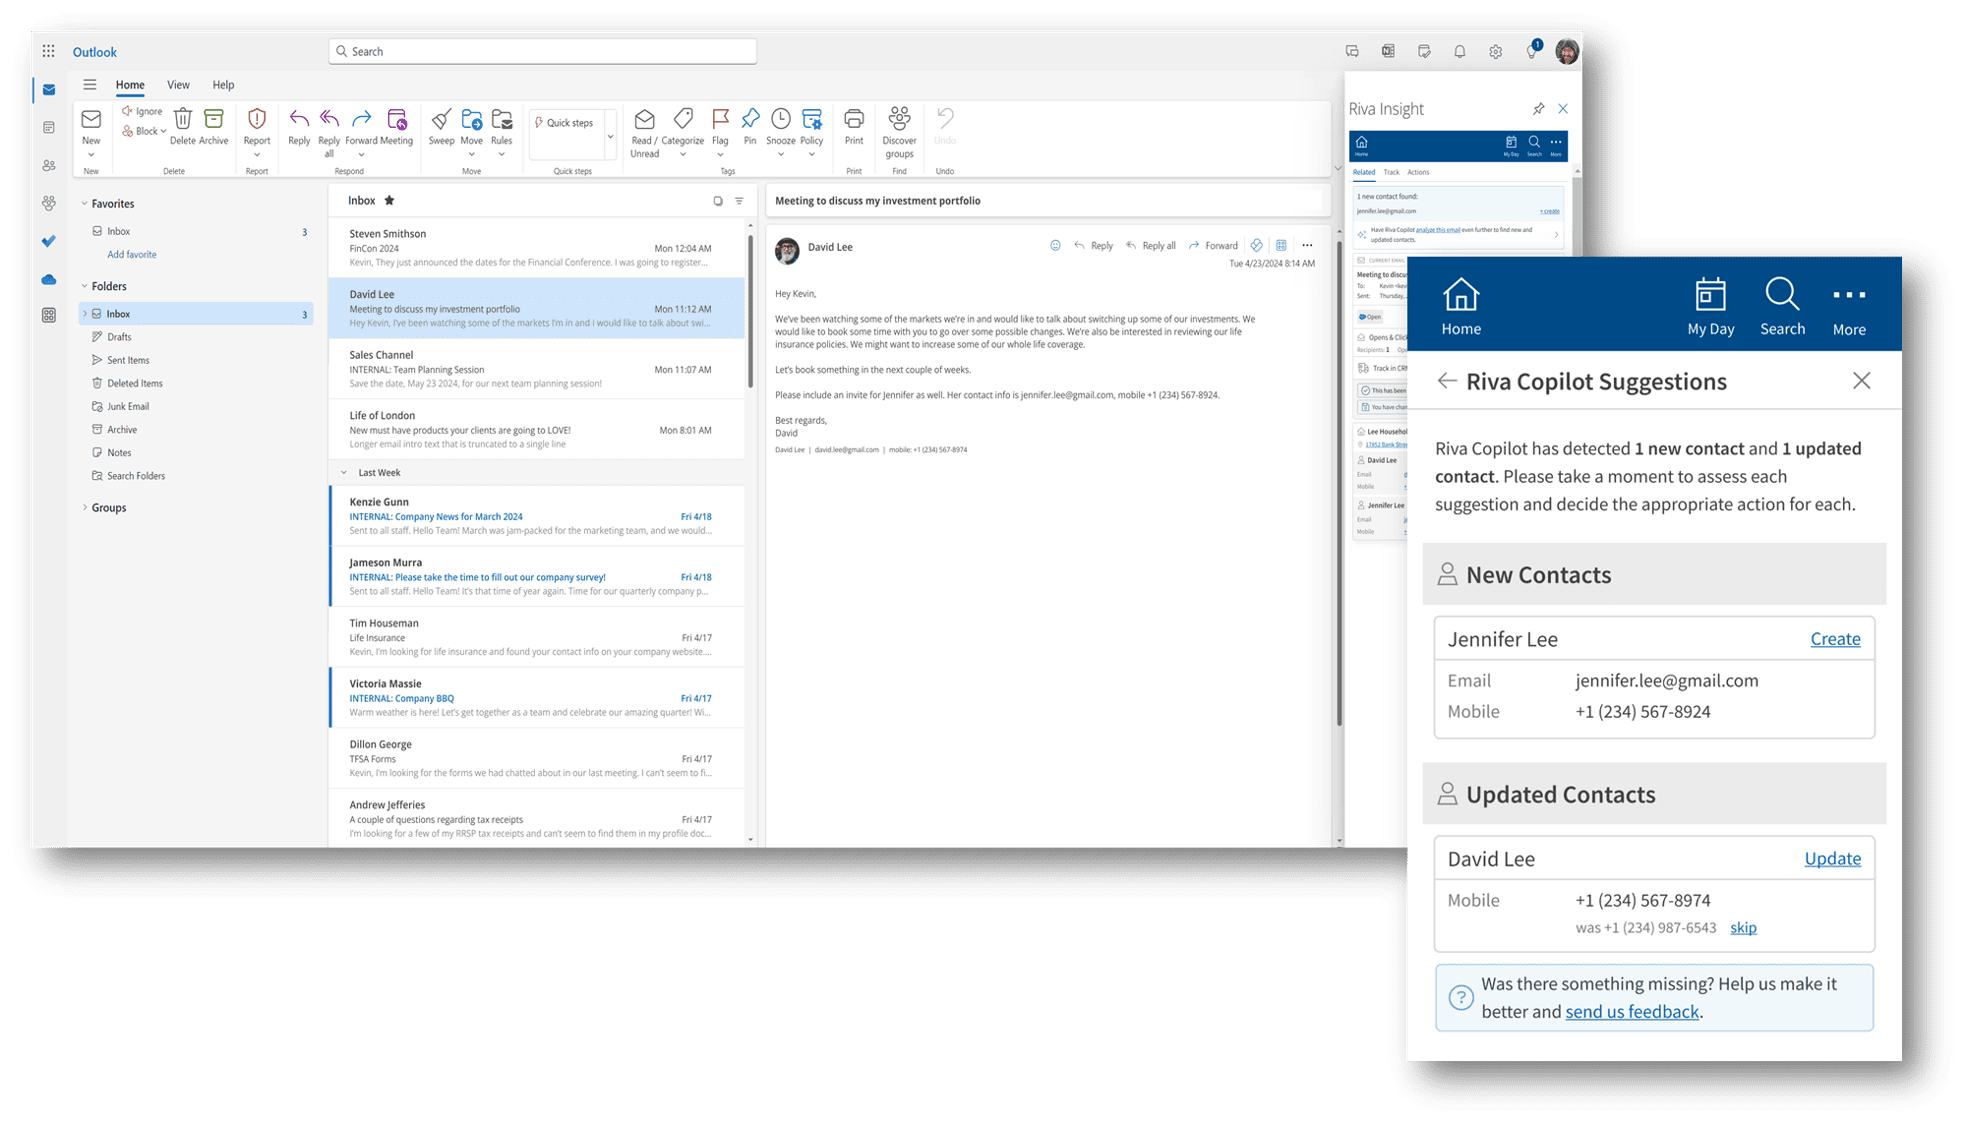Click Reply all in the ribbon

[x=329, y=119]
